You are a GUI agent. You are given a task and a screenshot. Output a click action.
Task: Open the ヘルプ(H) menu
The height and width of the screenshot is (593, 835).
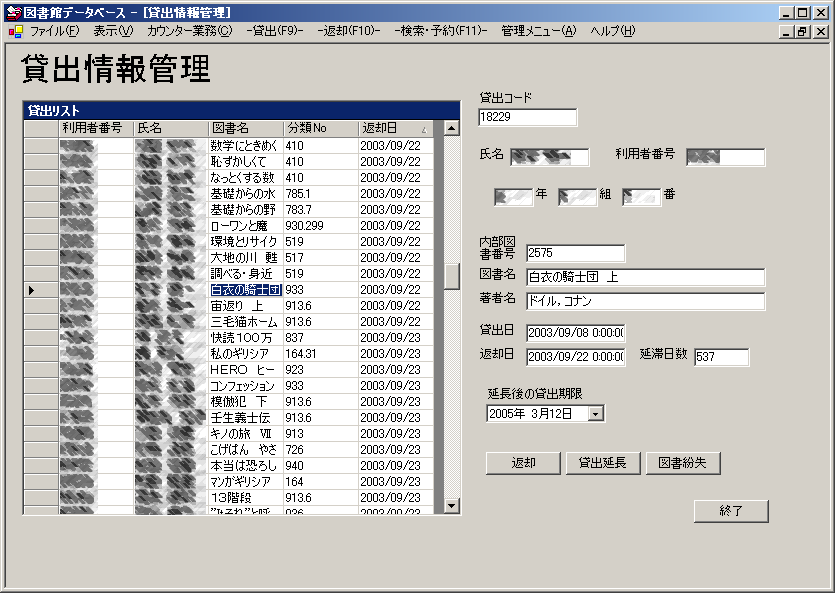tap(613, 31)
